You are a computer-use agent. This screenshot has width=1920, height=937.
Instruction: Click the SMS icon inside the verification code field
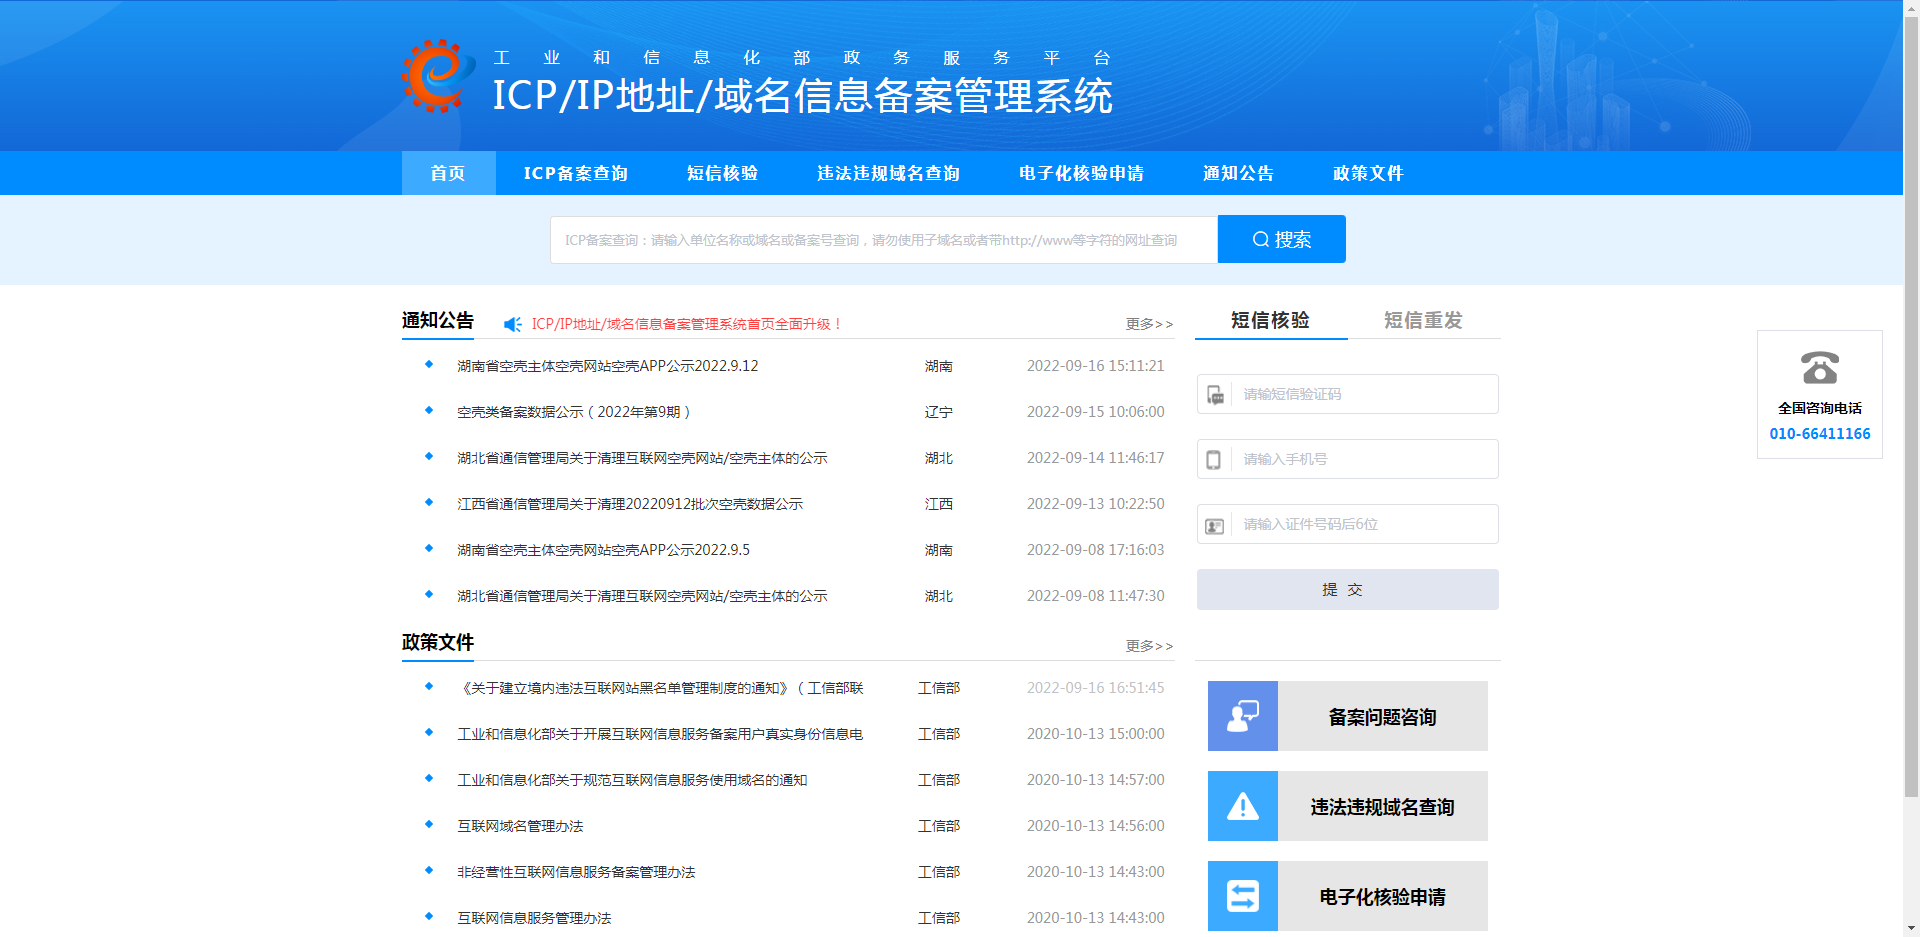point(1216,394)
